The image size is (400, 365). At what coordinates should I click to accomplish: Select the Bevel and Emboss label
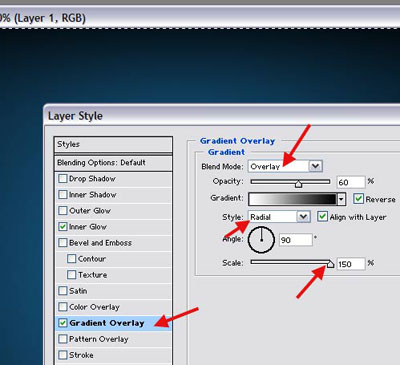(x=100, y=243)
